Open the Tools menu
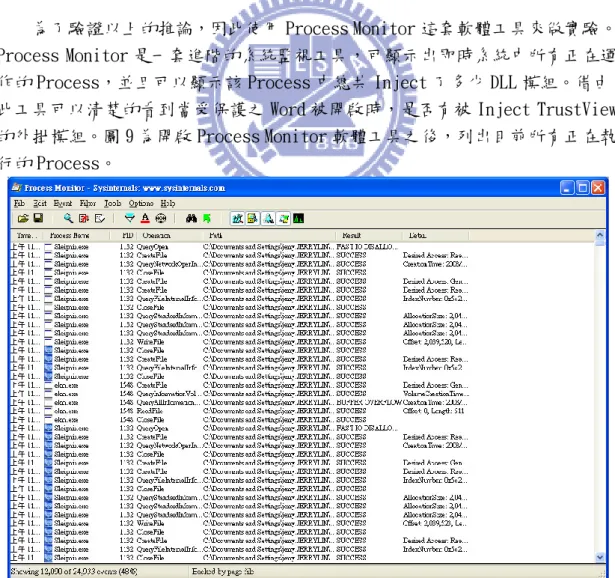Image resolution: width=615 pixels, height=578 pixels. coord(112,203)
